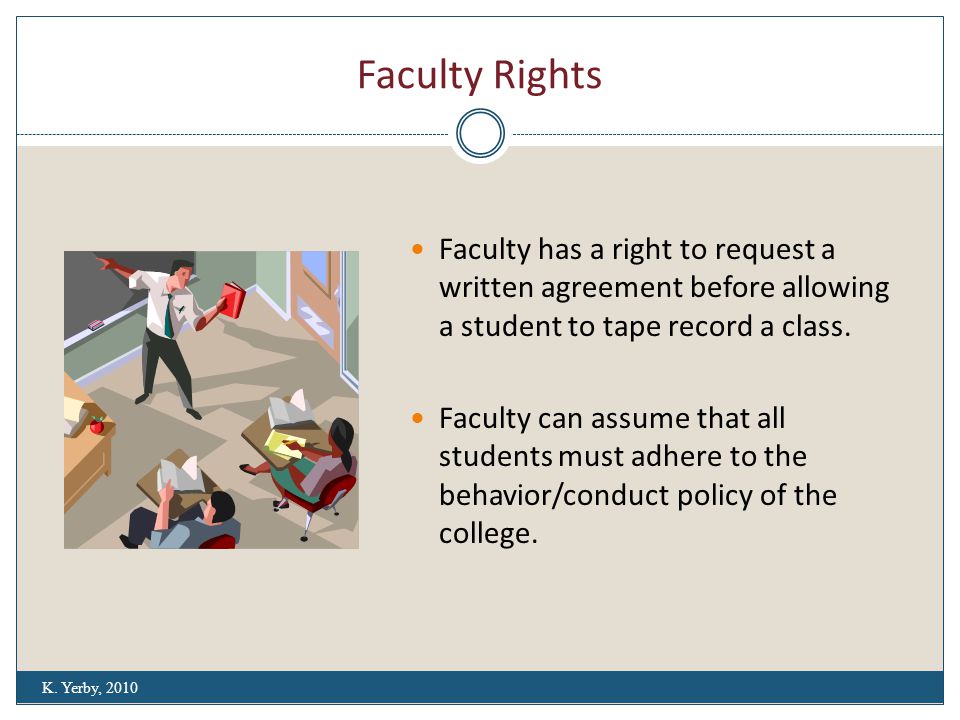This screenshot has height=720, width=960.
Task: Click the first orange bullet point
Action: click(418, 249)
